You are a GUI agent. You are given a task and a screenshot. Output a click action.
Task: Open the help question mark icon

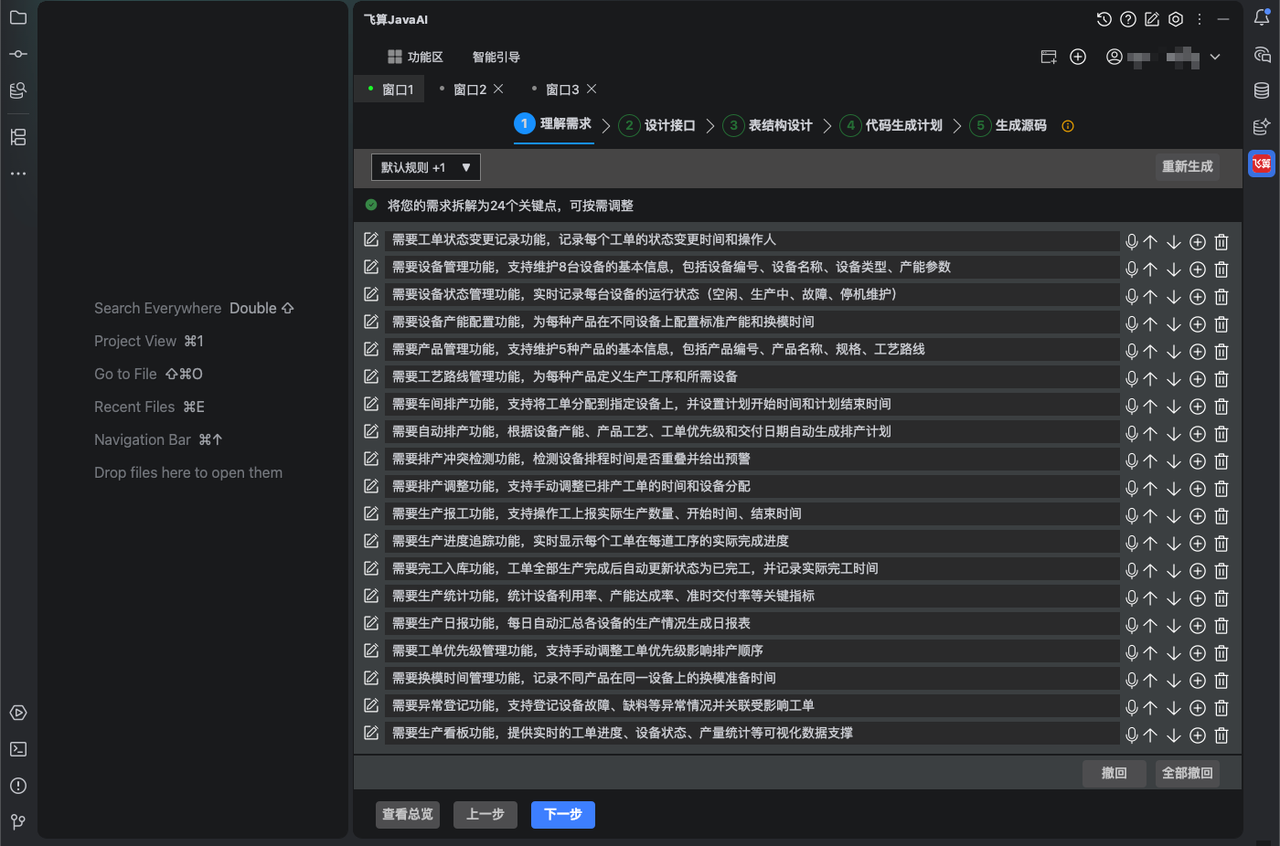coord(1128,19)
